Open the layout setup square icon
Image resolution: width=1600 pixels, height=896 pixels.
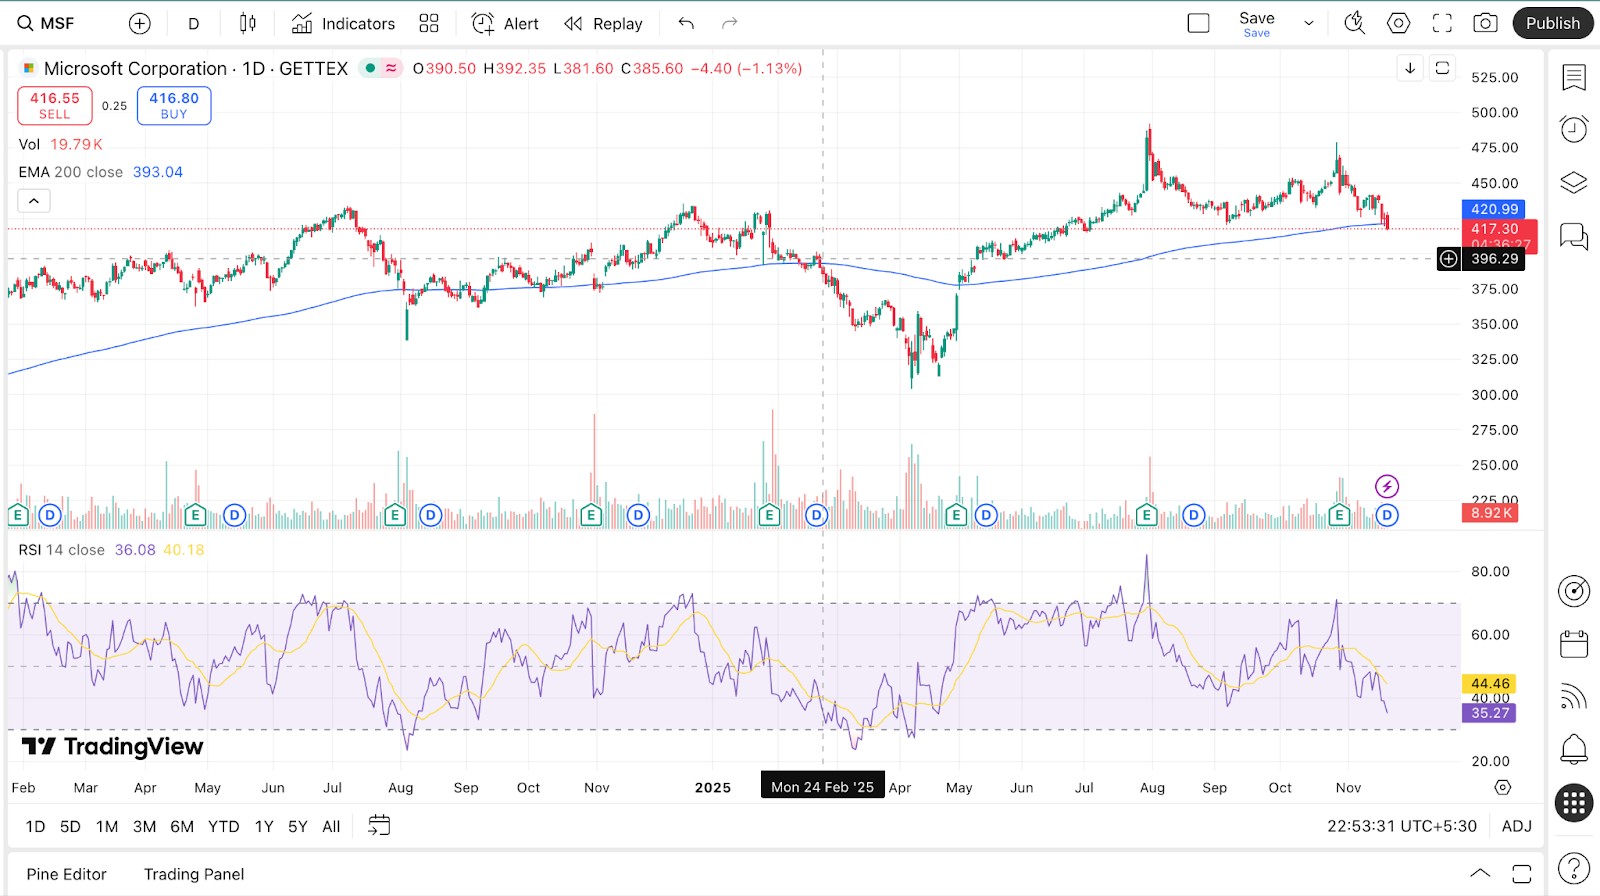(x=1198, y=23)
